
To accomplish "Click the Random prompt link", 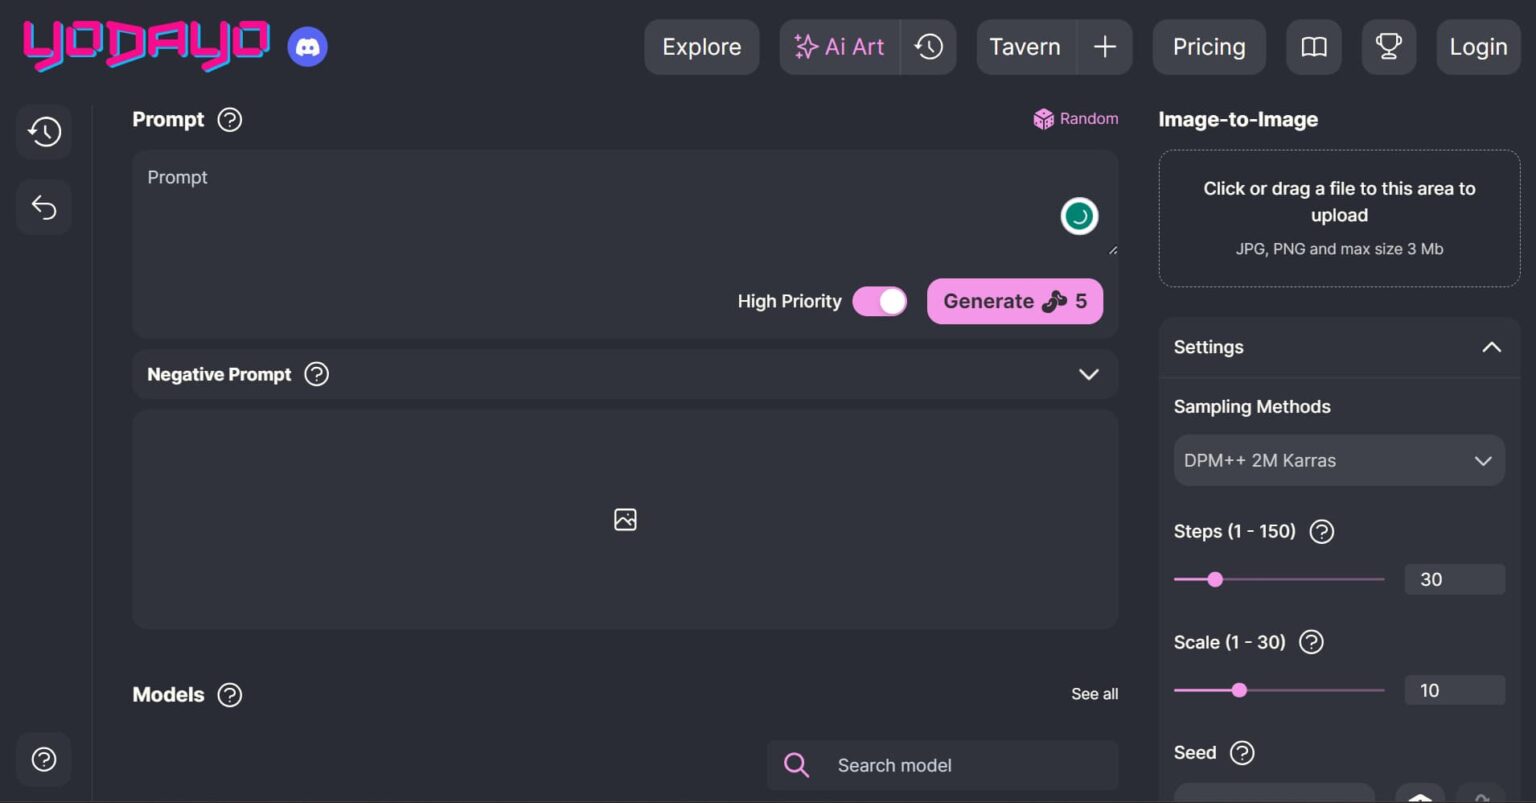I will coord(1076,119).
